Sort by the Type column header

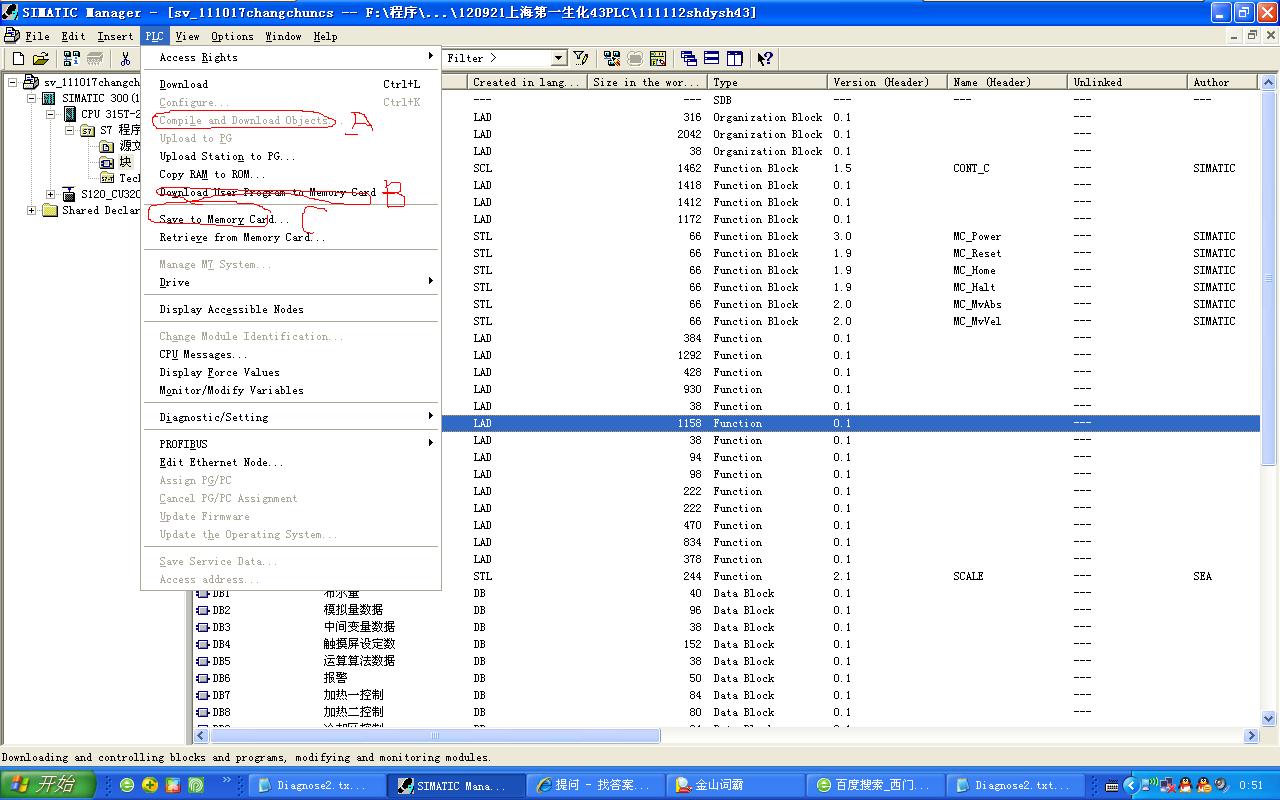coord(767,82)
